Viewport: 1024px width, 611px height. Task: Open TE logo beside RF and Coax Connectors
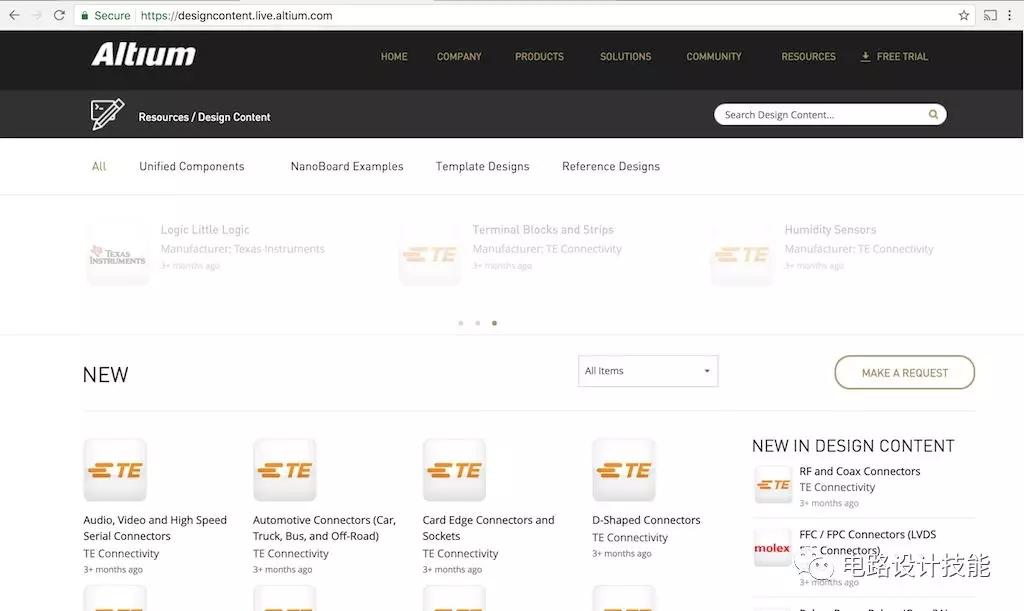(773, 484)
